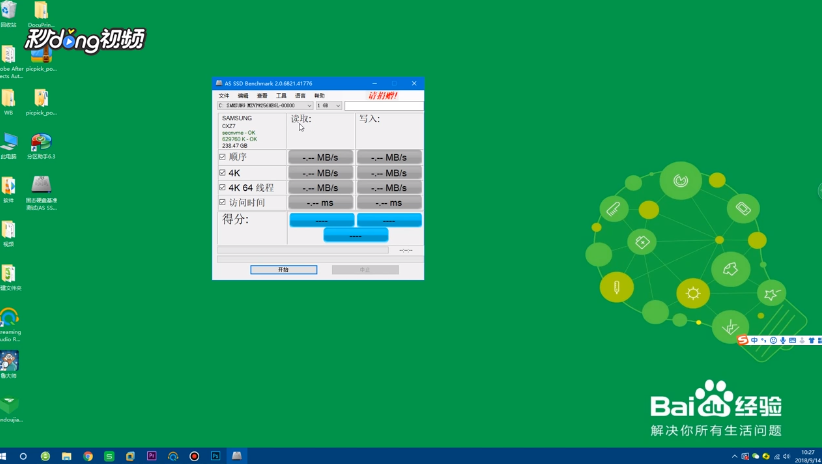This screenshot has height=464, width=822.
Task: Click the 238.47 GB drive capacity text
Action: click(x=235, y=146)
